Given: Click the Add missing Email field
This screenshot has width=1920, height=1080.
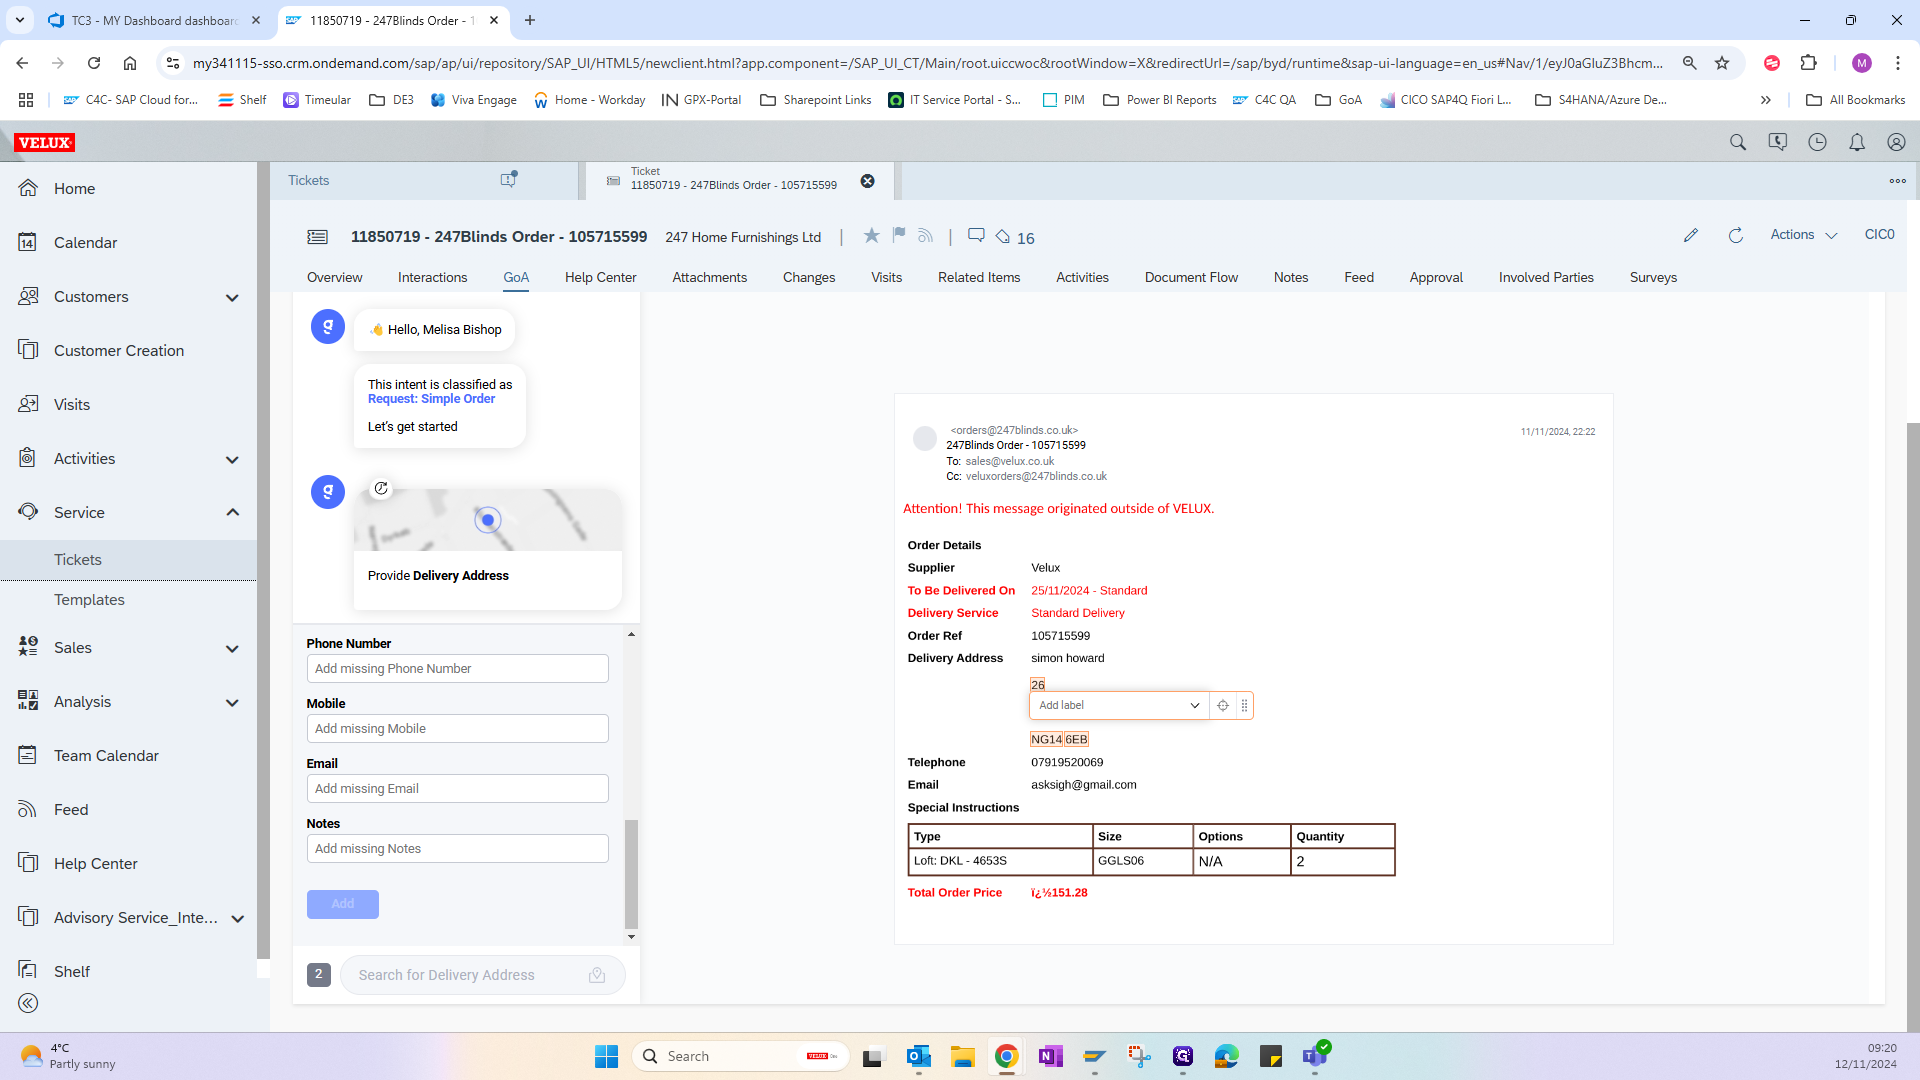Looking at the screenshot, I should (457, 789).
